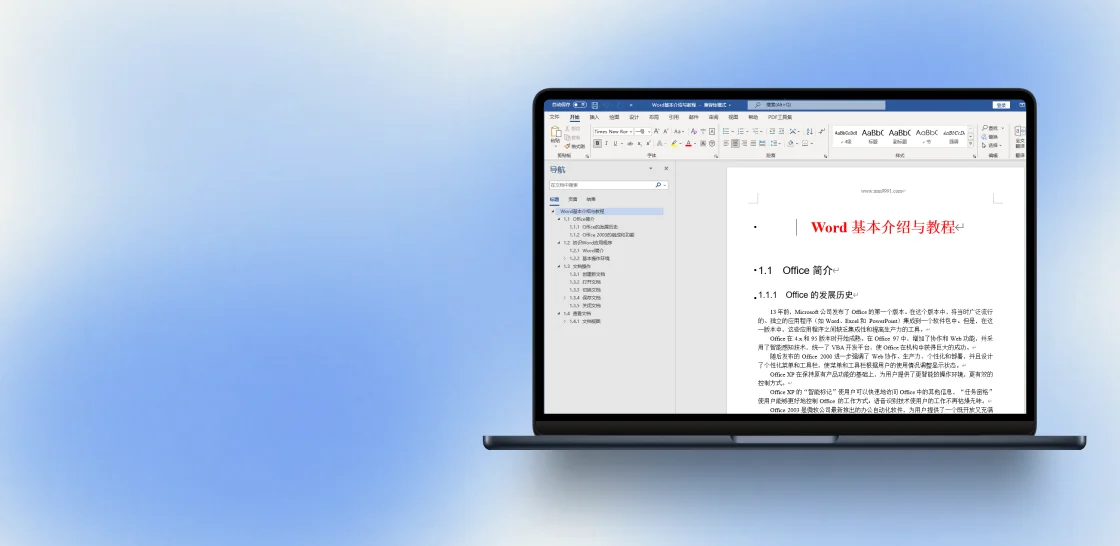1120x546 pixels.
Task: Click the Character Border icon
Action: click(712, 131)
